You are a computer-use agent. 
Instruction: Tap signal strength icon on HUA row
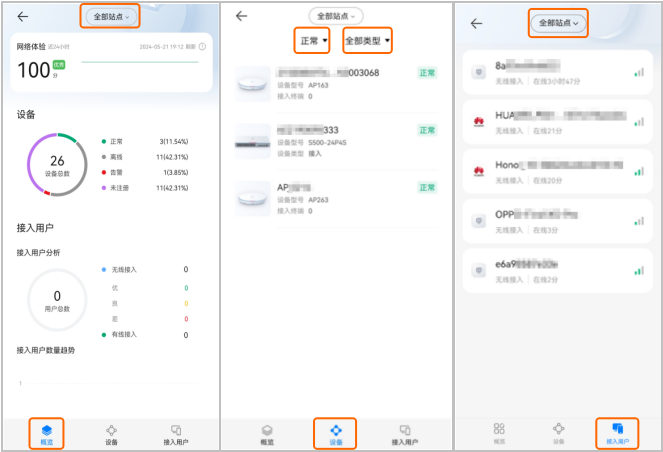(x=639, y=122)
